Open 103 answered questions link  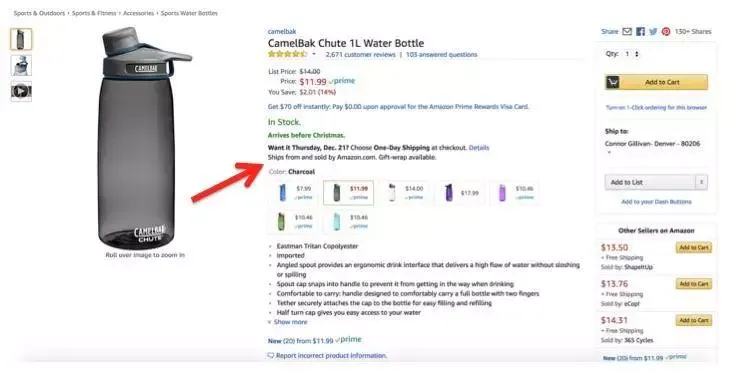click(441, 55)
